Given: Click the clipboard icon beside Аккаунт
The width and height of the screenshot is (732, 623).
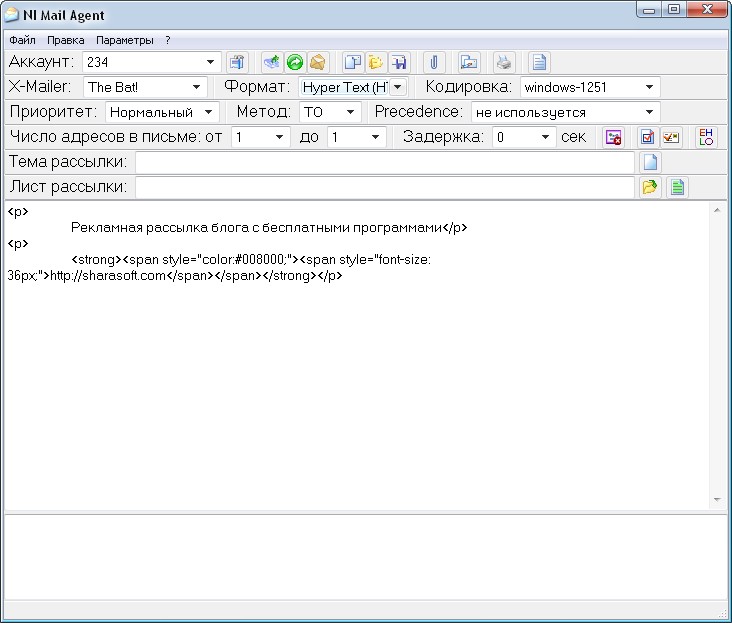Looking at the screenshot, I should click(x=237, y=62).
